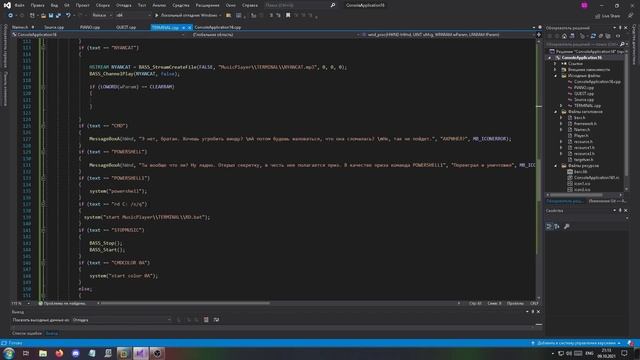Click the Properties wrench icon in Properties panel

pos(567,227)
